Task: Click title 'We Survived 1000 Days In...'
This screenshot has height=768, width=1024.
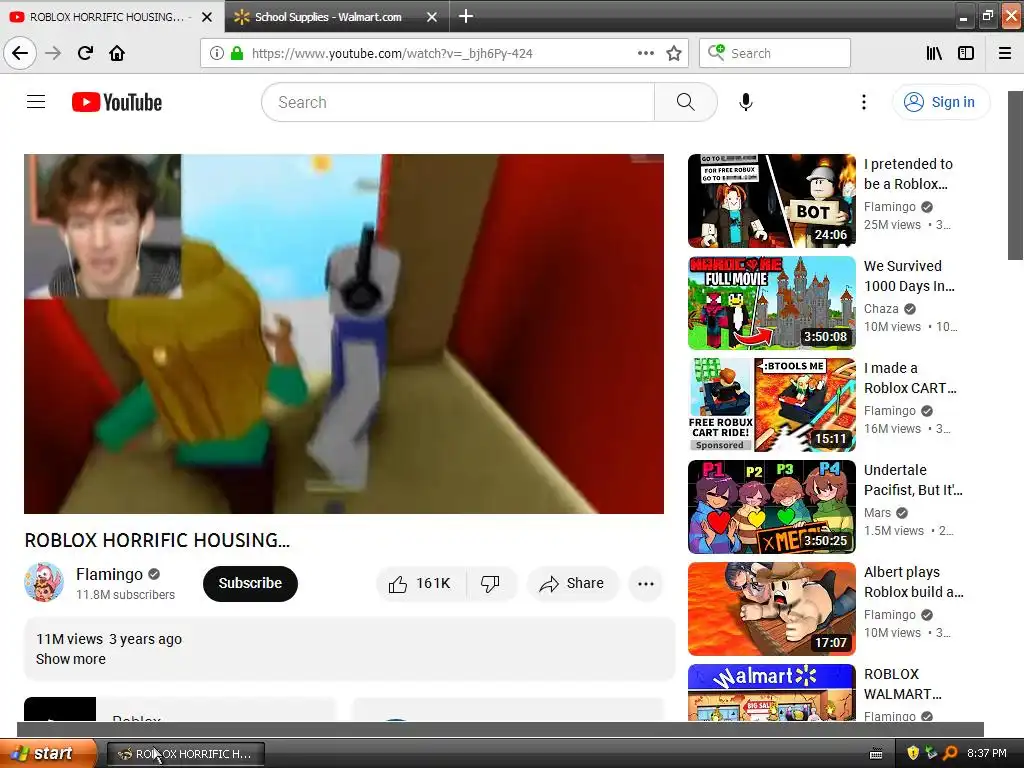Action: (x=909, y=276)
